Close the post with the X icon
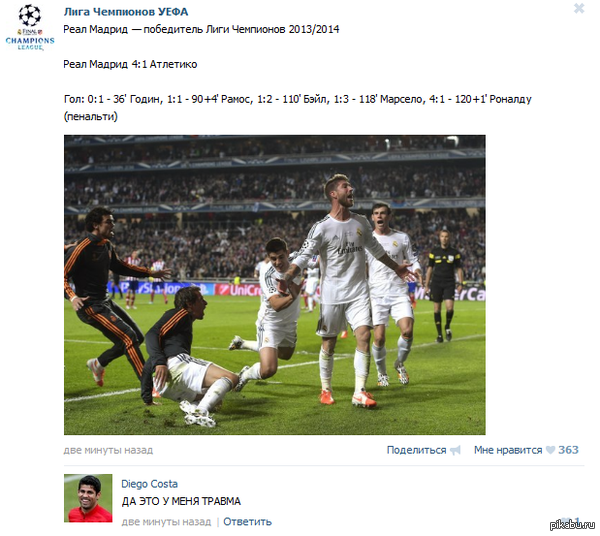Image resolution: width=600 pixels, height=536 pixels. coord(579,8)
